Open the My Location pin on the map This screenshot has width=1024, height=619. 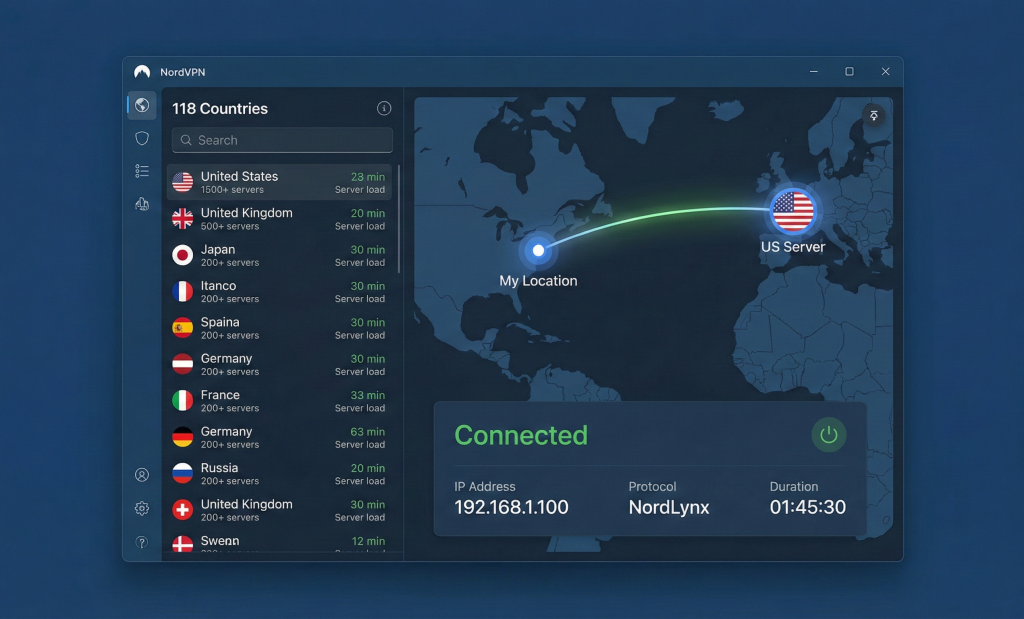pyautogui.click(x=538, y=252)
